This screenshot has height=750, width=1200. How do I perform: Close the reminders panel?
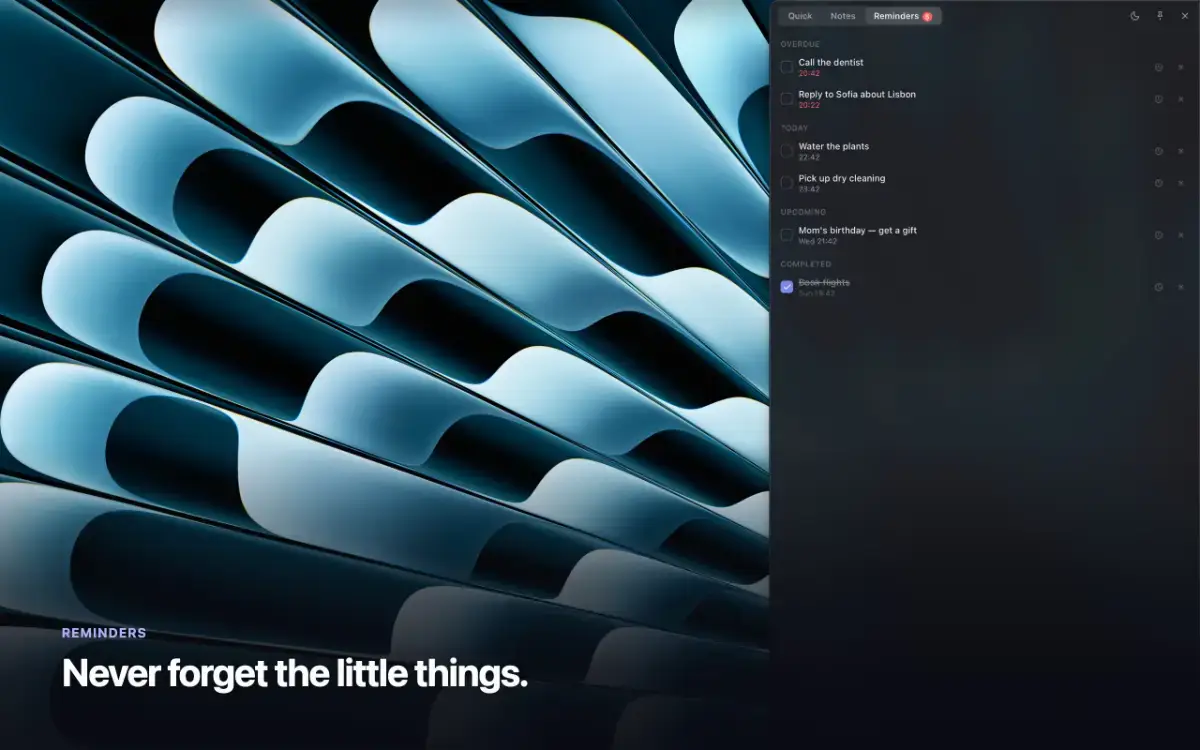[x=1185, y=16]
